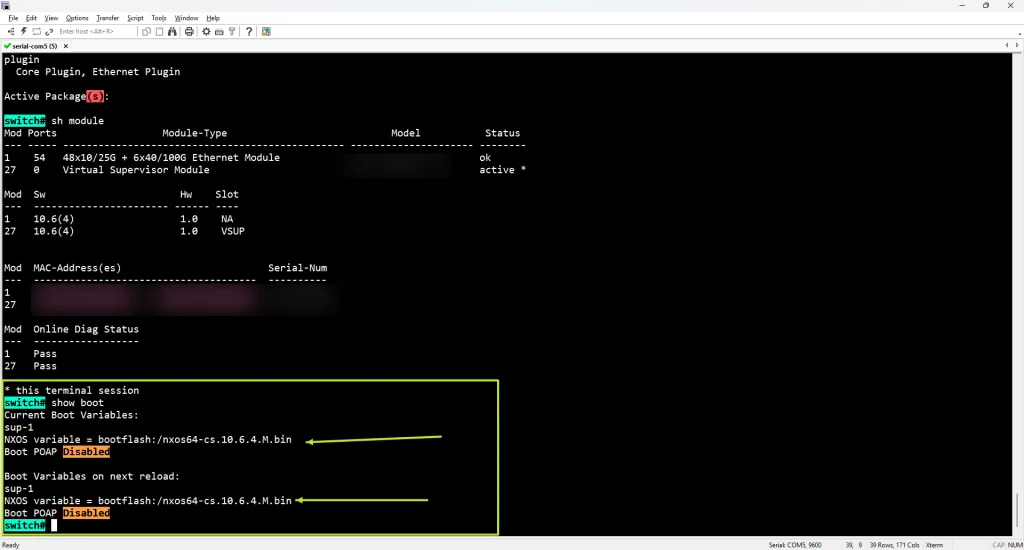The height and width of the screenshot is (550, 1024).
Task: Open Help question mark icon
Action: 249,31
